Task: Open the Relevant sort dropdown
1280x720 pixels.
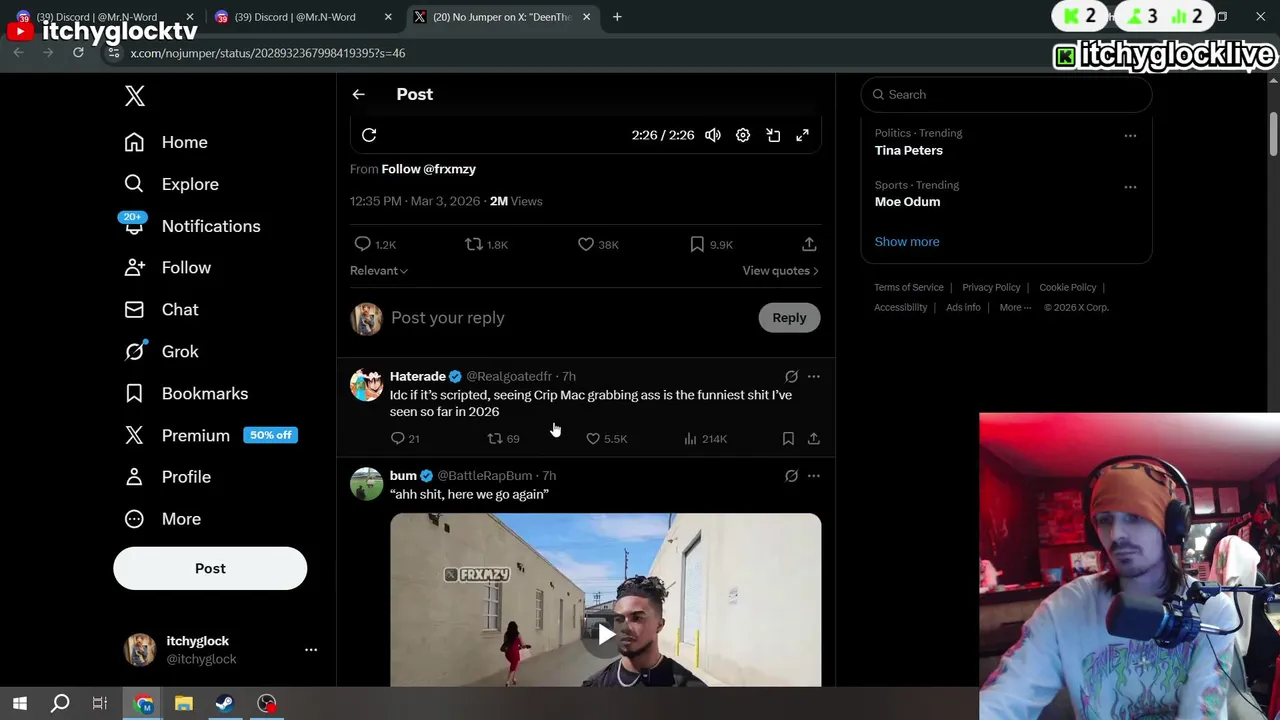Action: [x=379, y=271]
